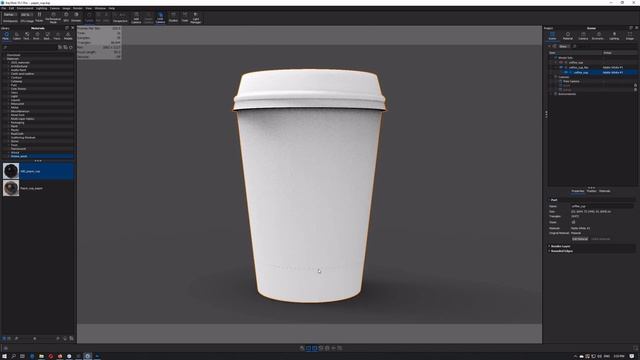Open the Render menu
Screen dimensions: 640x360
pyautogui.click(x=78, y=8)
